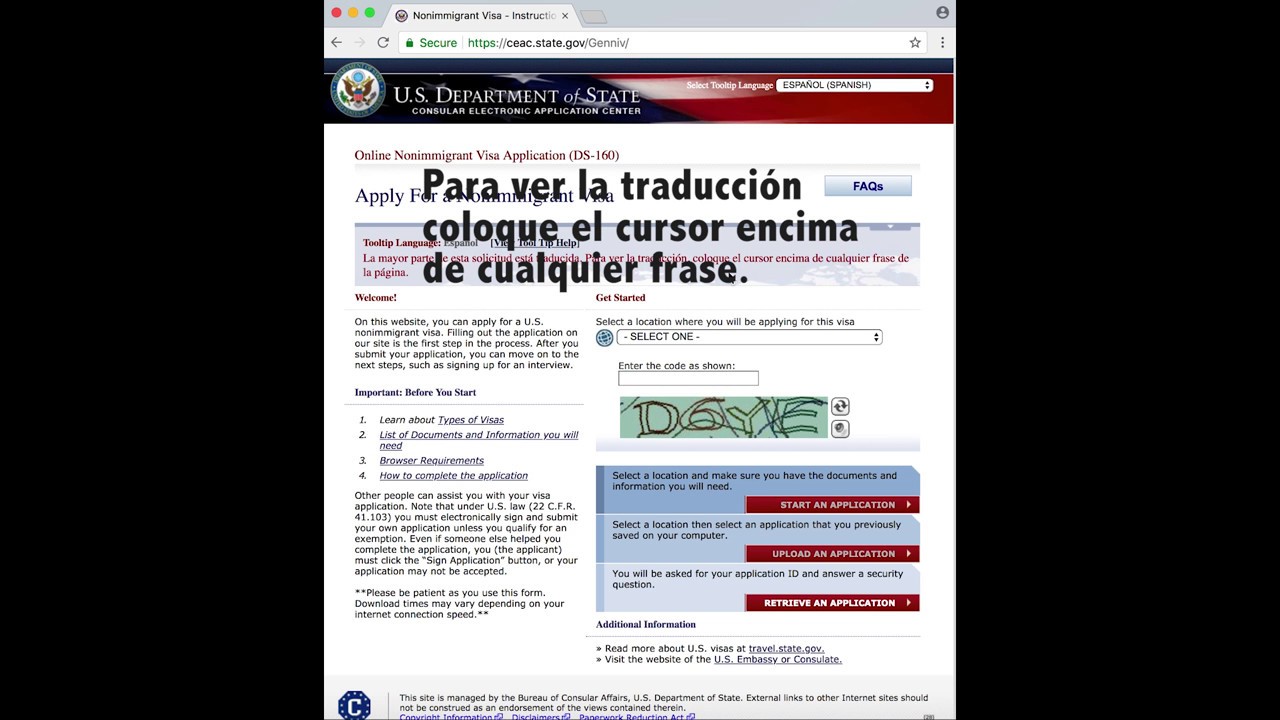This screenshot has height=720, width=1280.
Task: Click the Get Started heading
Action: [x=621, y=298]
